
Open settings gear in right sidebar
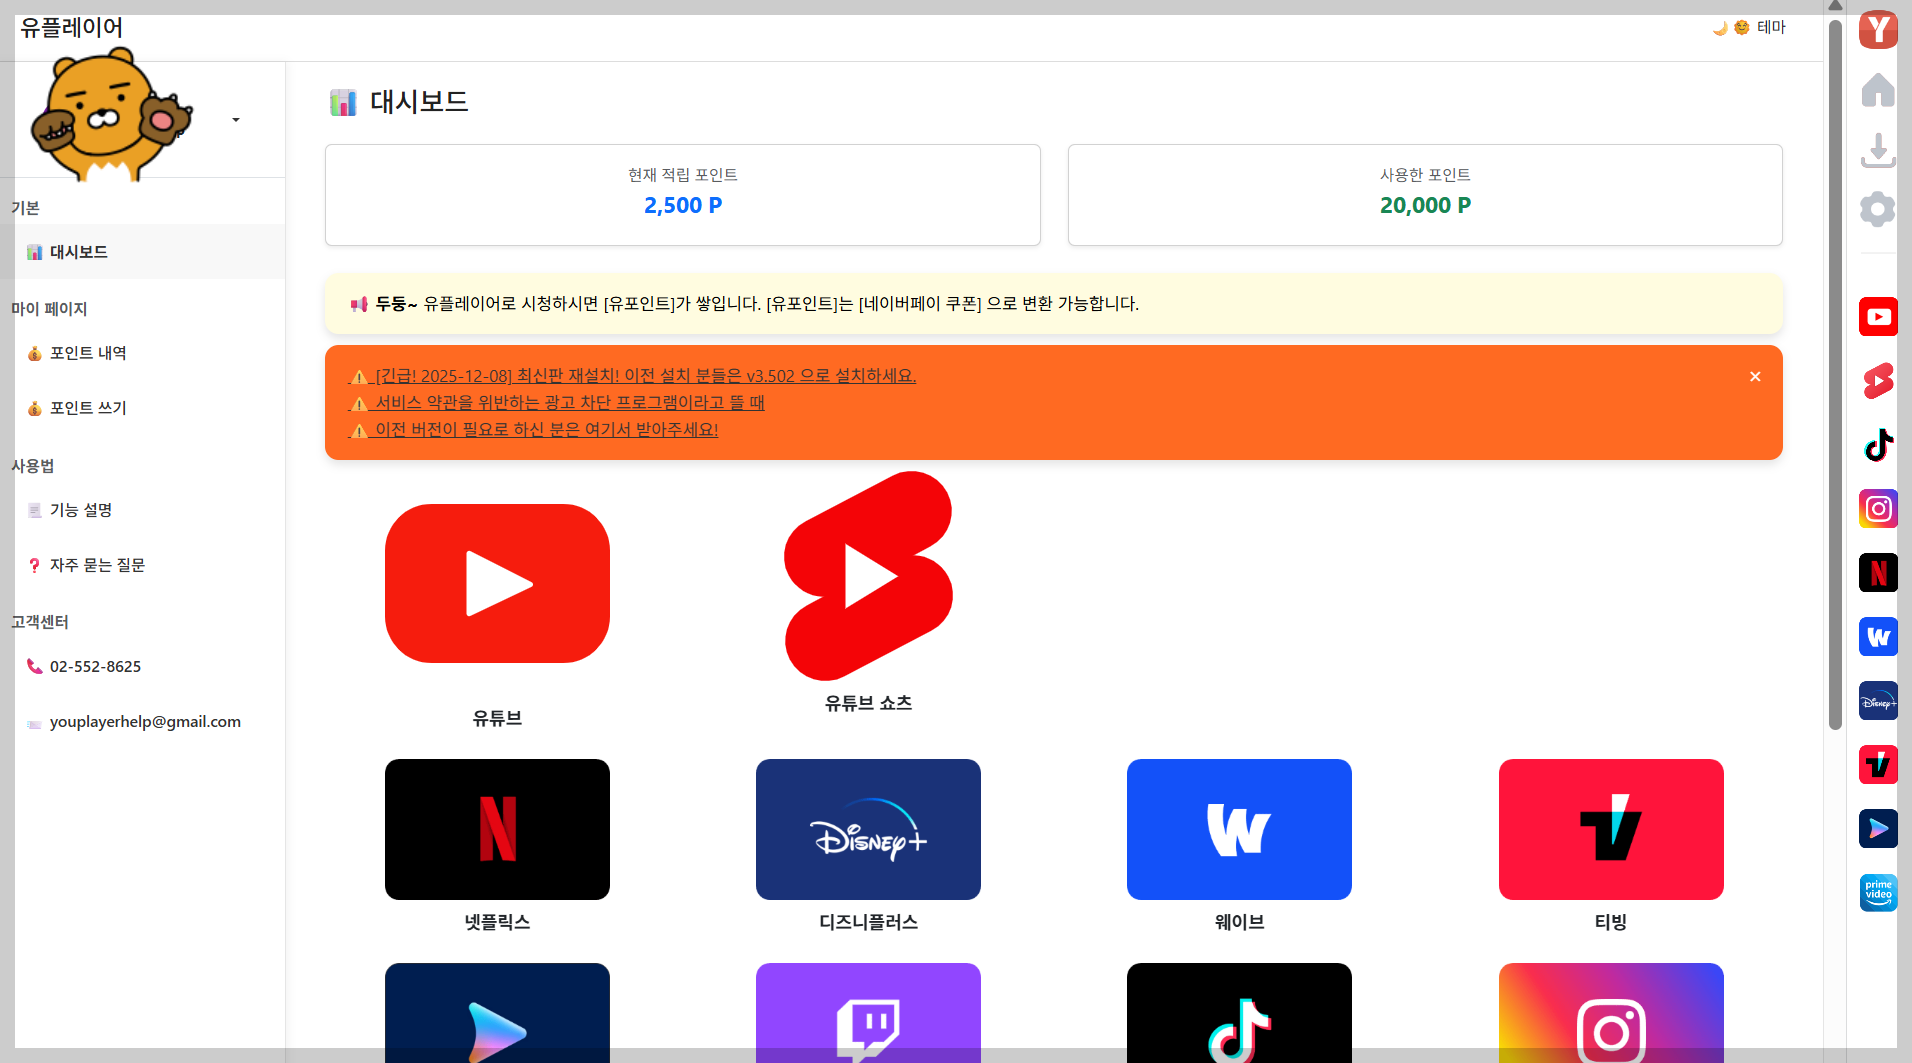(1878, 209)
